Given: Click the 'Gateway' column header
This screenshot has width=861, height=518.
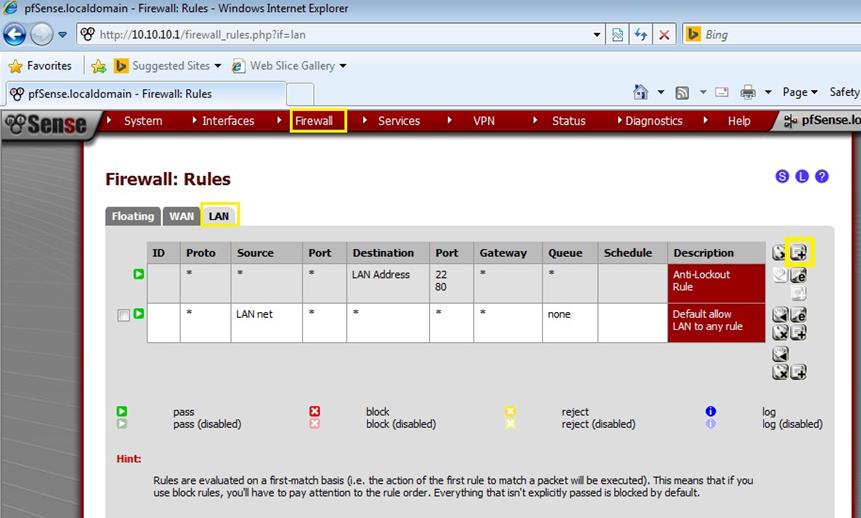Looking at the screenshot, I should point(507,253).
